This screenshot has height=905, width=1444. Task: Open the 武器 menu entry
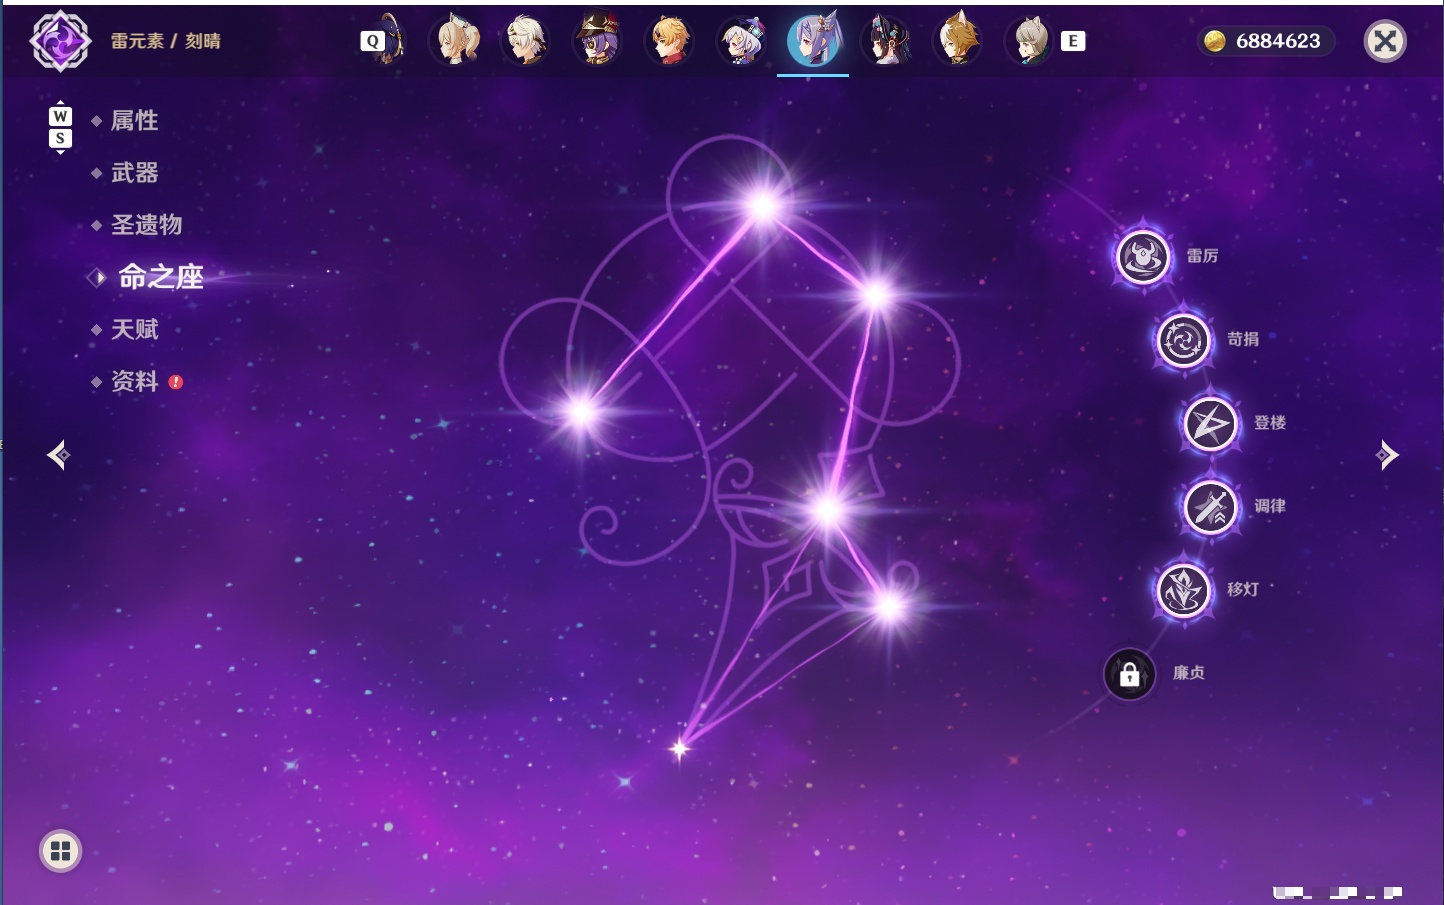pos(134,173)
